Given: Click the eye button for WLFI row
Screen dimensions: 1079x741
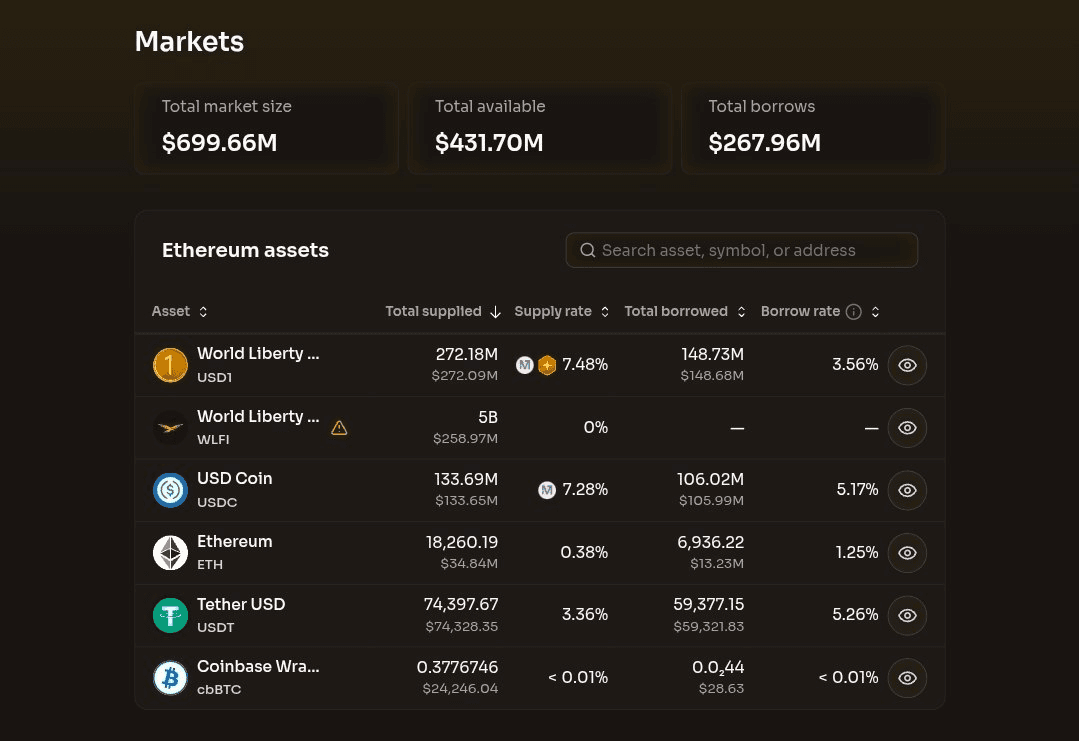Looking at the screenshot, I should coord(907,428).
